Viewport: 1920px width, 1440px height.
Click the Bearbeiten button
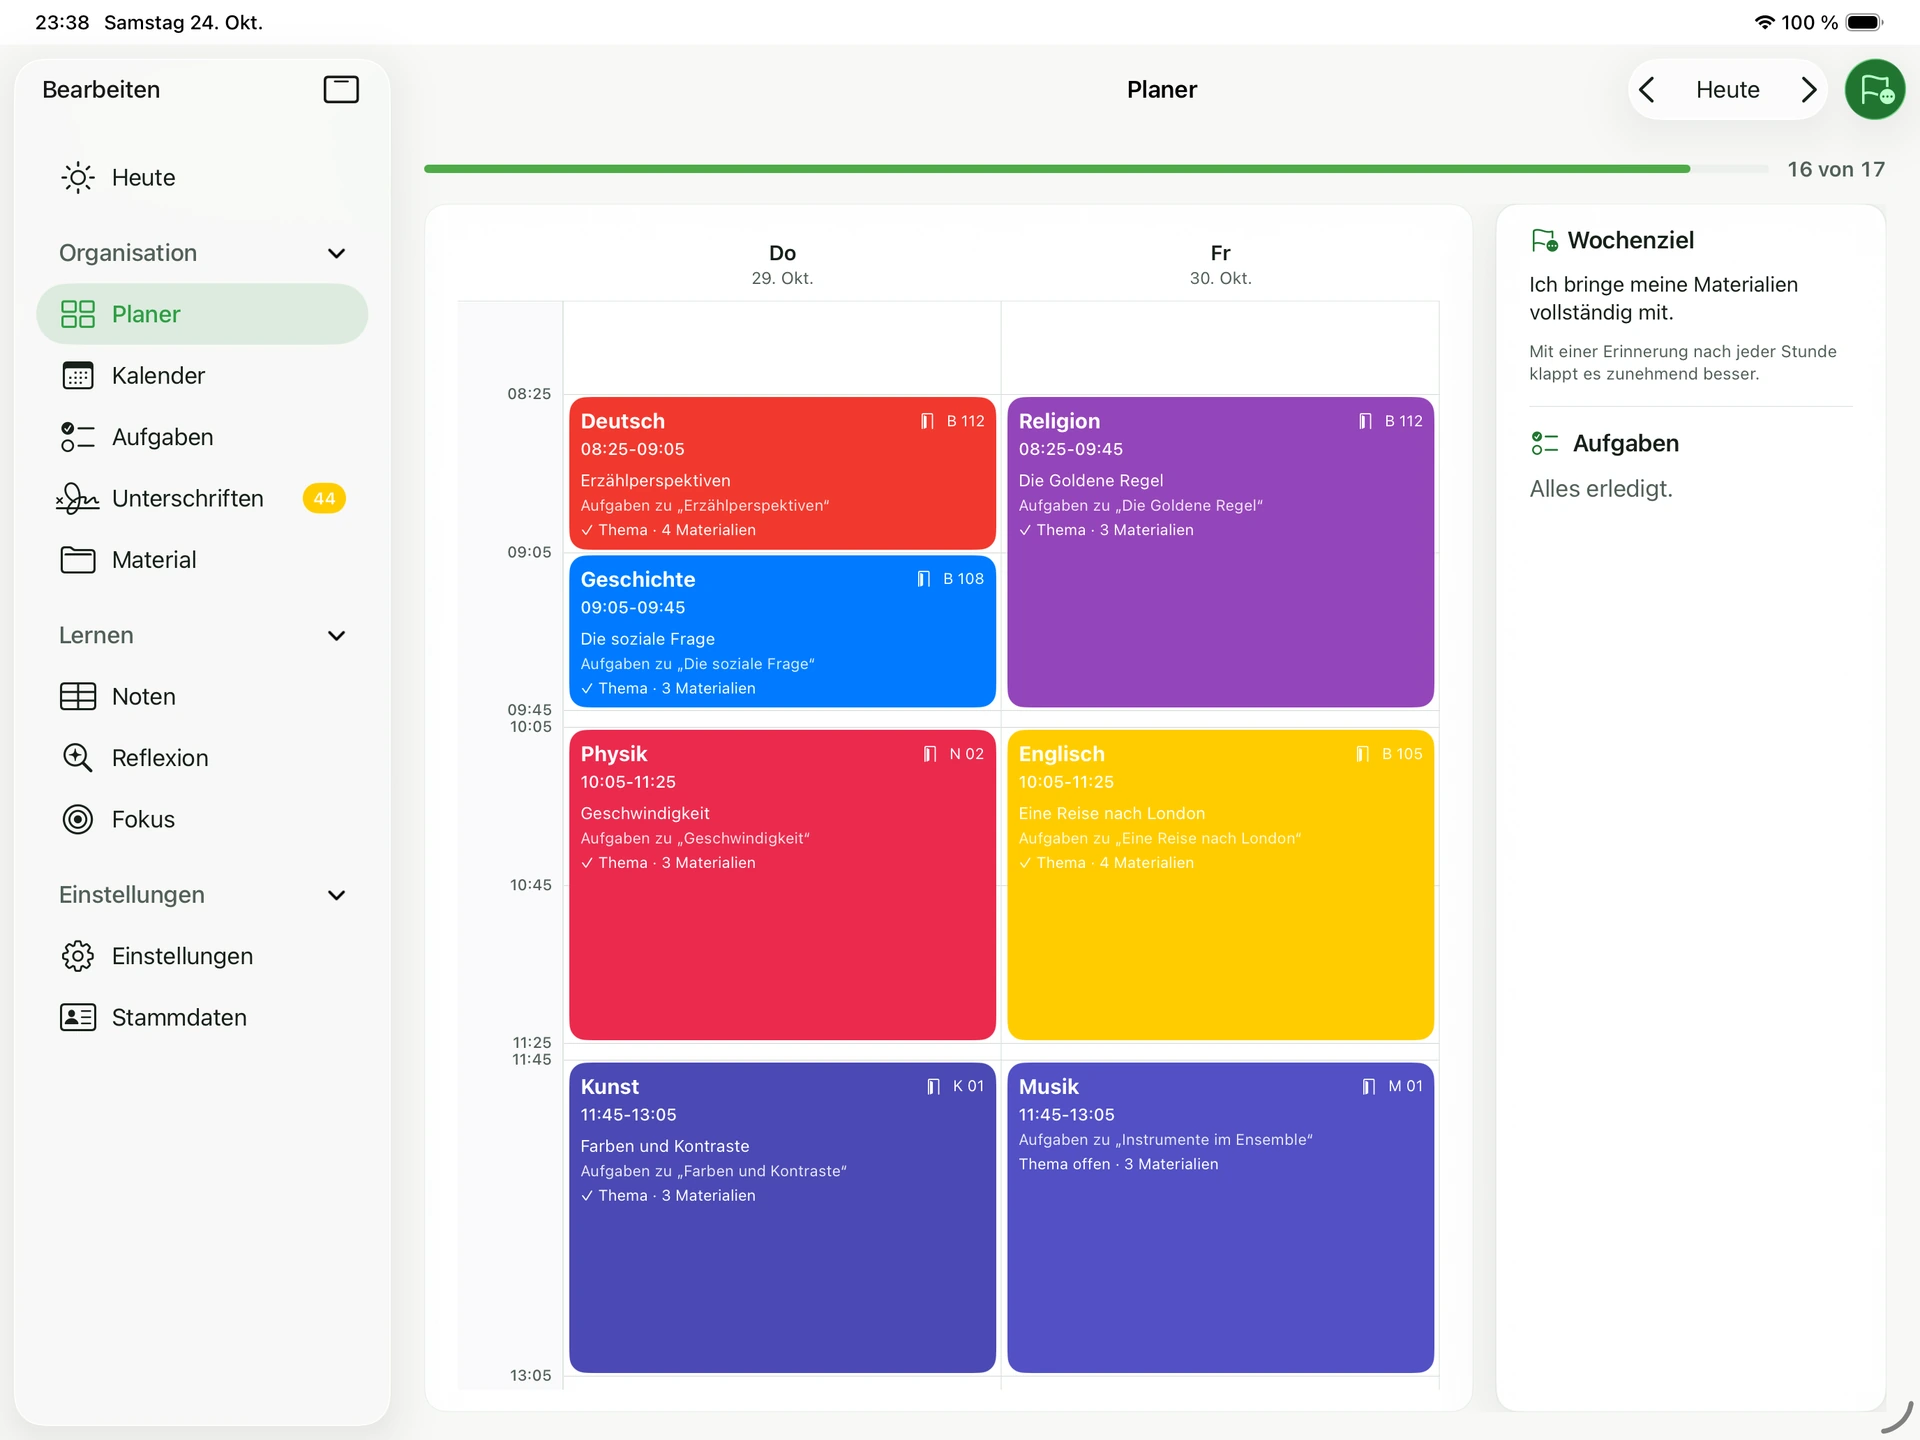tap(101, 90)
